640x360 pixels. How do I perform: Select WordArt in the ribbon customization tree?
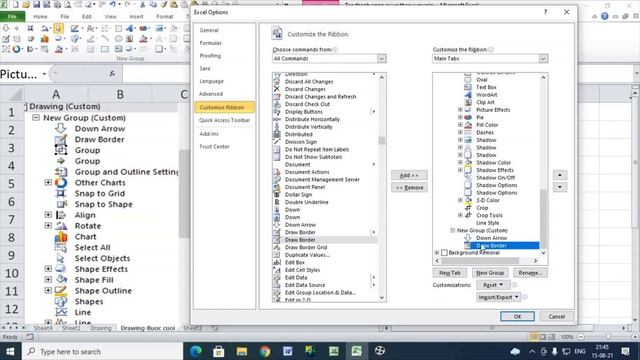tap(487, 95)
